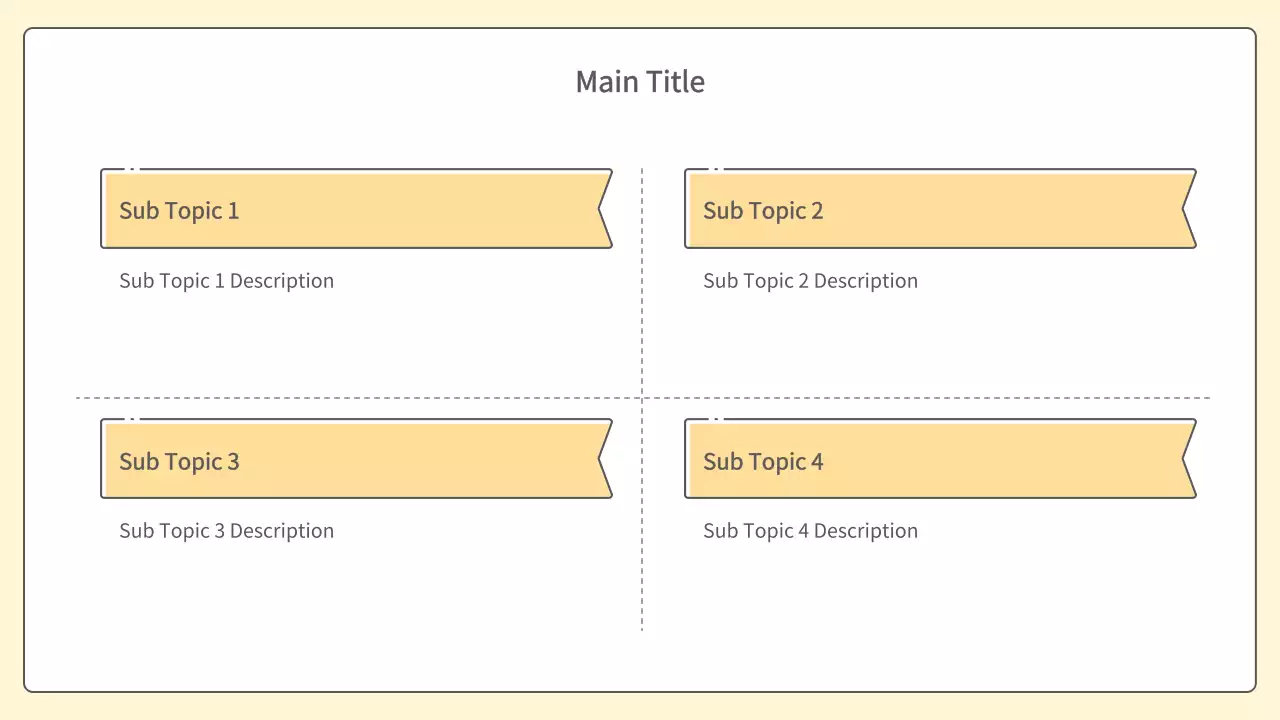Click the cream background outside the white frame
This screenshot has height=720, width=1280.
click(x=11, y=360)
